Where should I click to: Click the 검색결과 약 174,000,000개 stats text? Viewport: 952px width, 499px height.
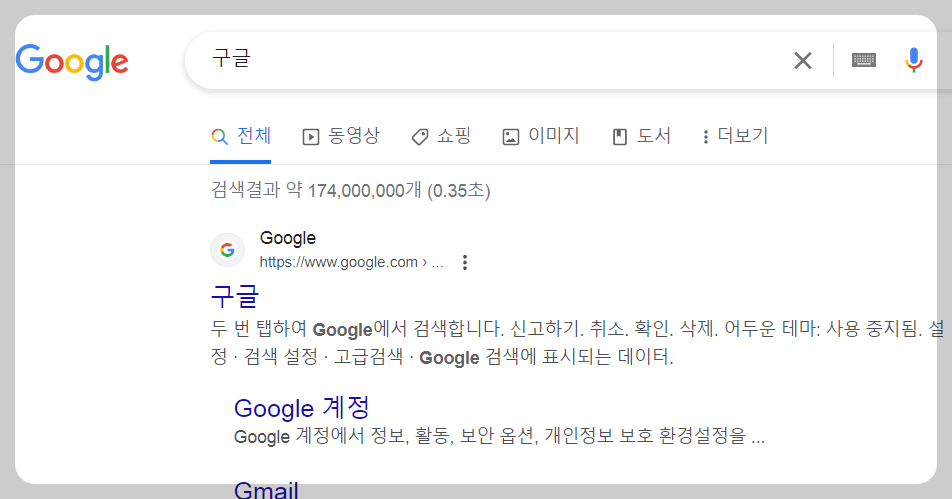point(350,191)
